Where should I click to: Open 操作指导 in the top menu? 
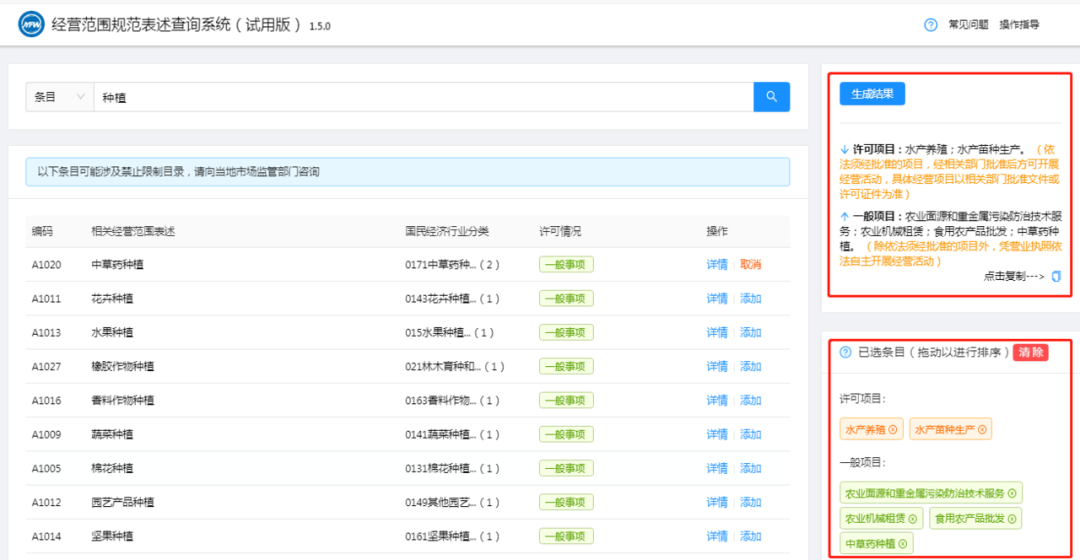(x=1019, y=25)
